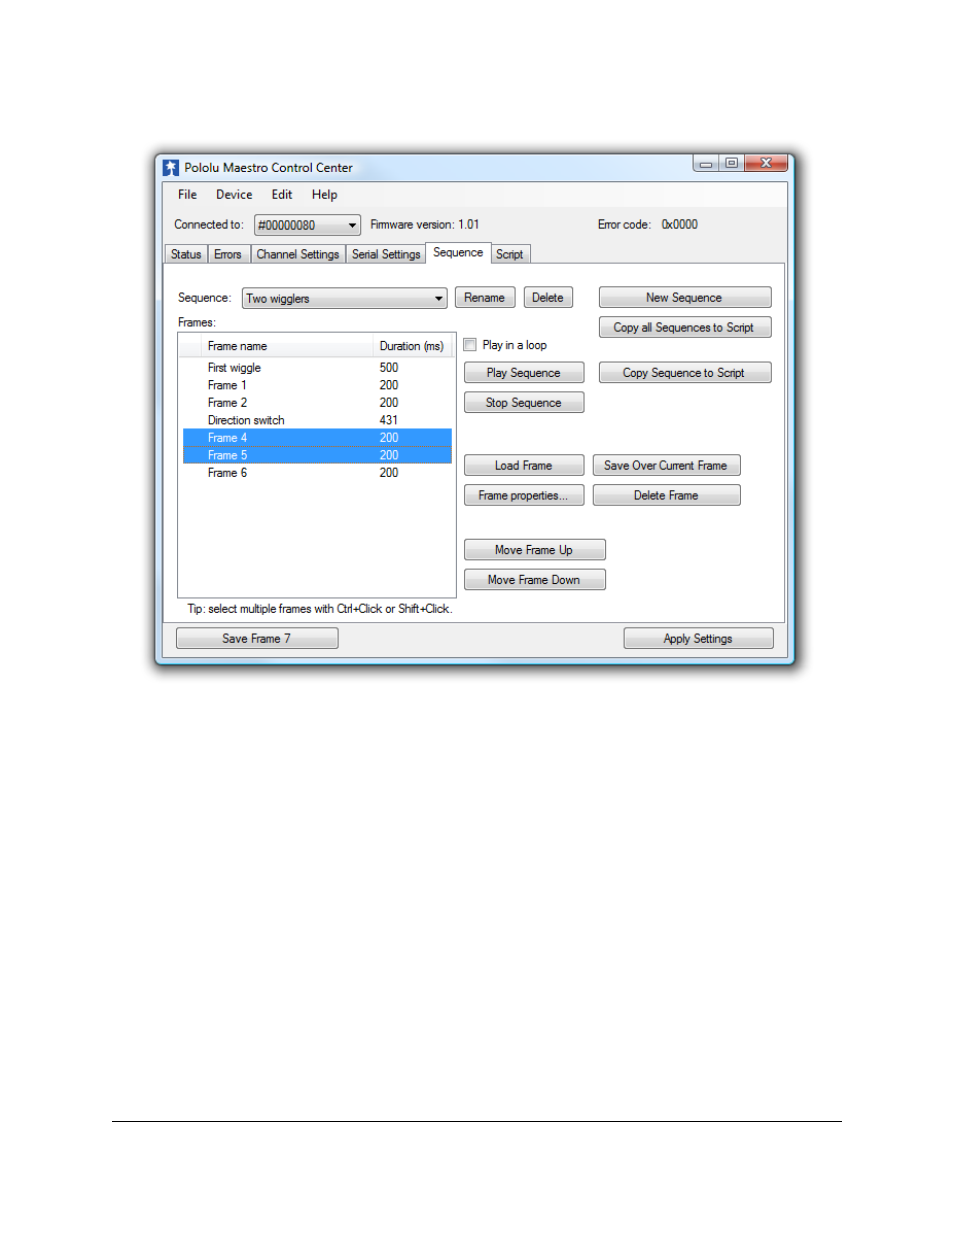Switch to the Errors tab

point(228,254)
